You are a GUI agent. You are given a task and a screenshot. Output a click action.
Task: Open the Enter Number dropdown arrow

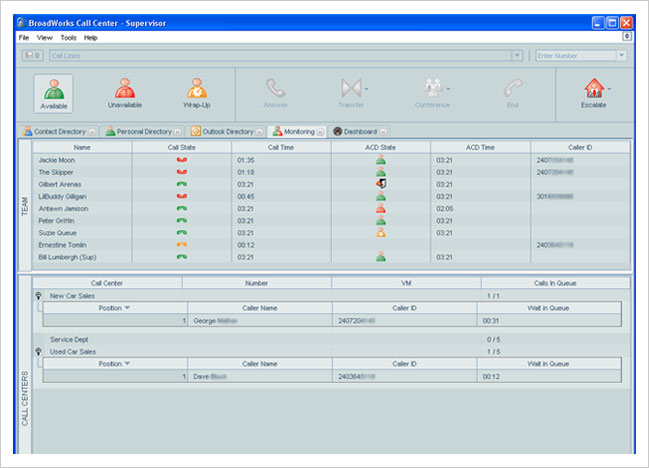(x=621, y=56)
